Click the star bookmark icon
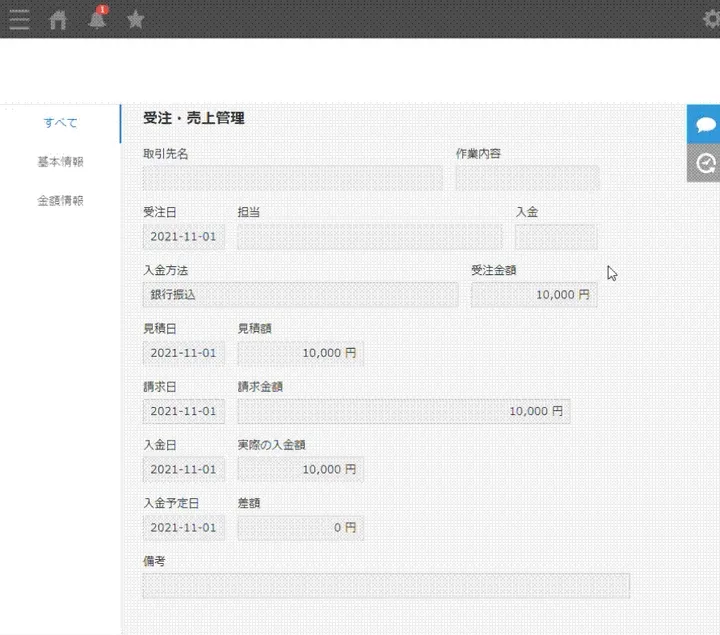Image resolution: width=720 pixels, height=635 pixels. pyautogui.click(x=135, y=19)
